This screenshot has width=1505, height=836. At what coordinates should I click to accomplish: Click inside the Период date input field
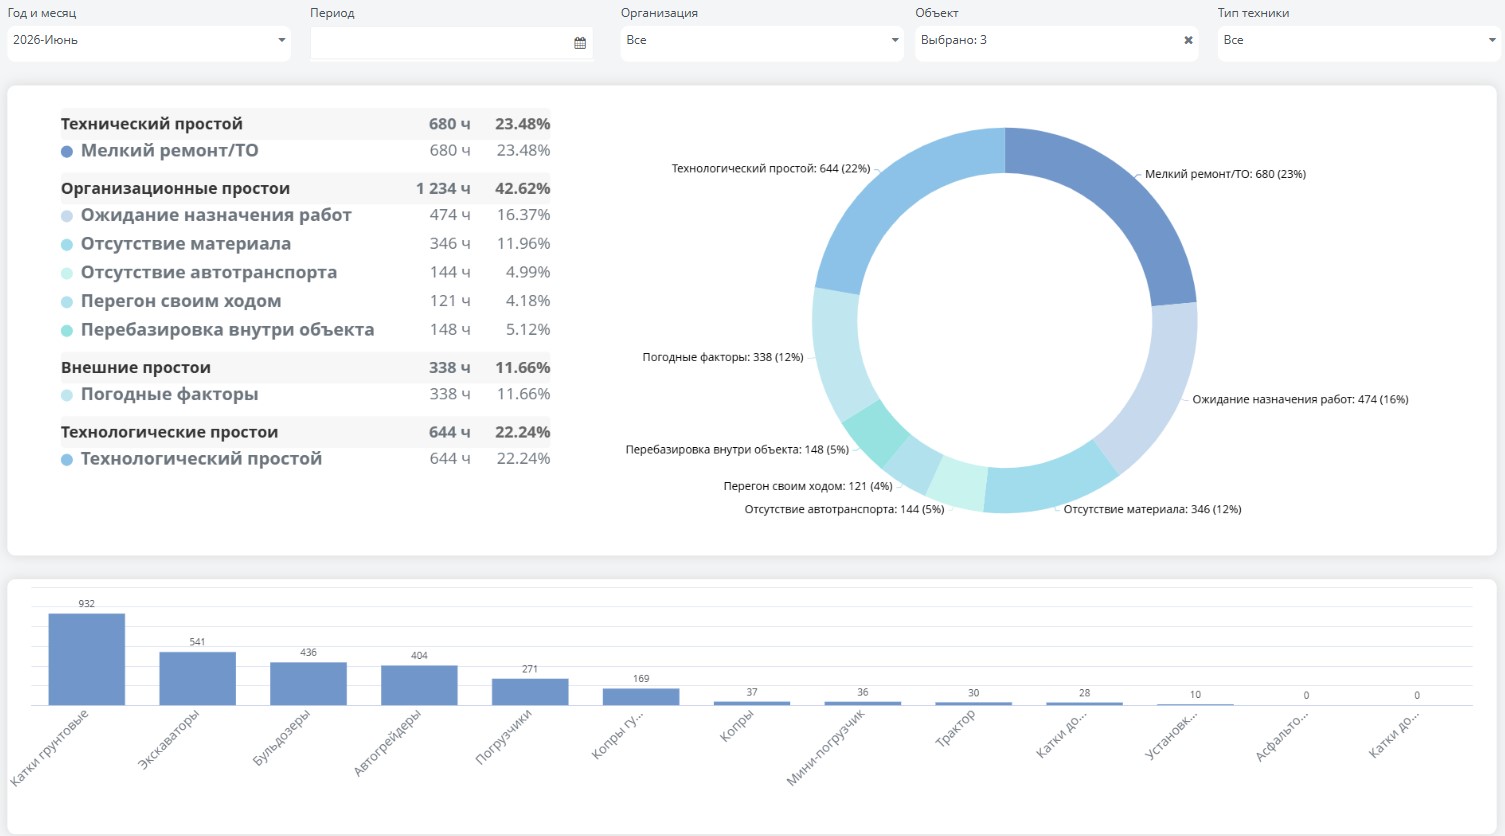pos(440,43)
